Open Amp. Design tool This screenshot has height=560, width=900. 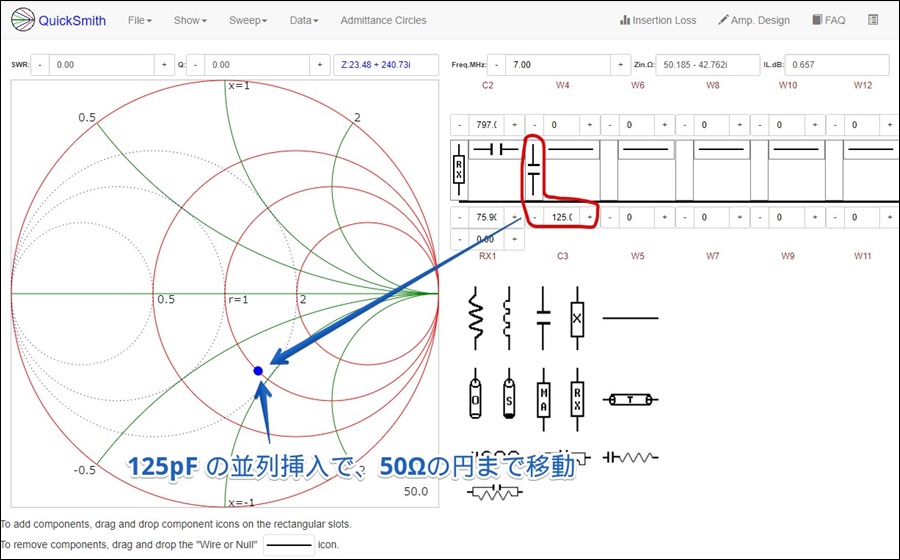click(754, 20)
